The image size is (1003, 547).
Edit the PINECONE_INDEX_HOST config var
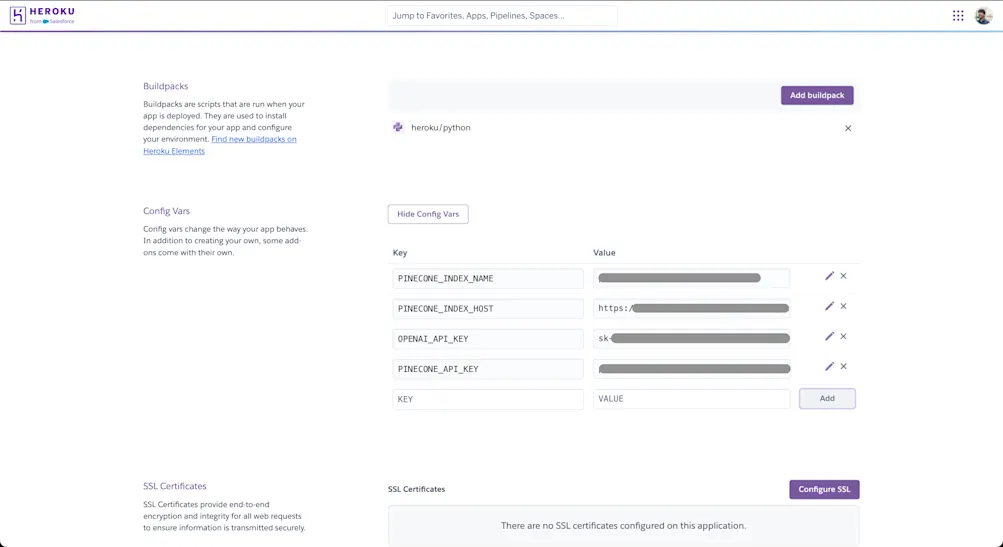tap(829, 306)
